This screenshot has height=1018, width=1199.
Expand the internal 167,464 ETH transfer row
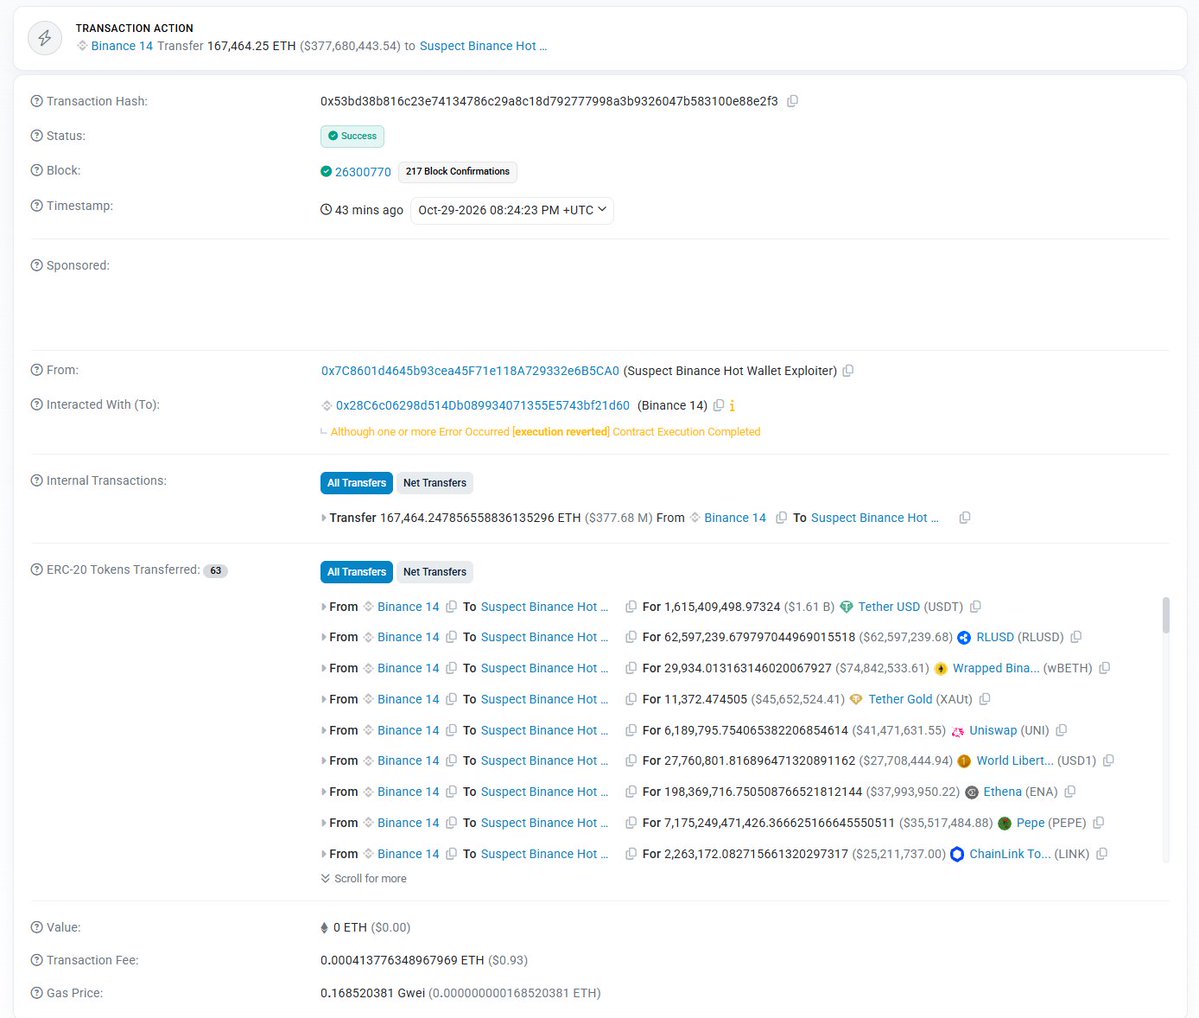click(x=323, y=518)
